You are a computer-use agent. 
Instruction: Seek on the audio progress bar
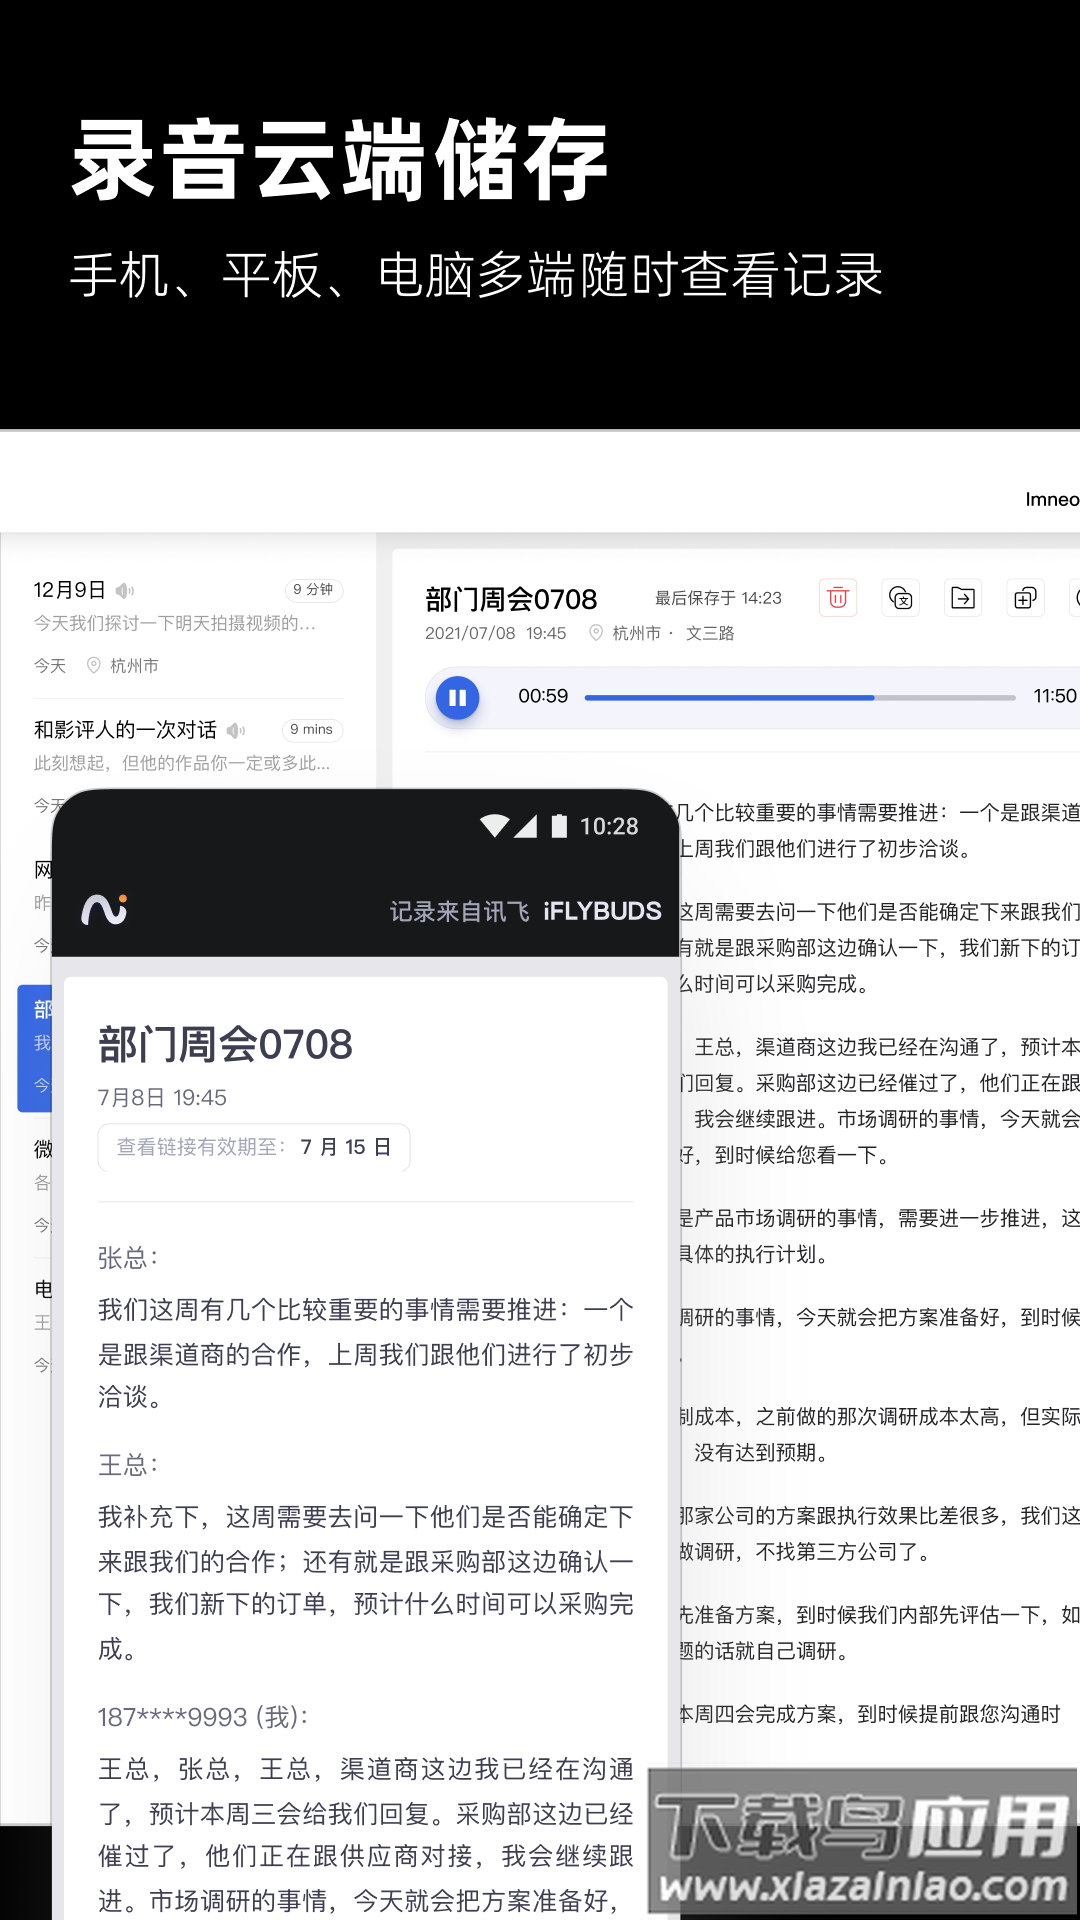coord(800,697)
